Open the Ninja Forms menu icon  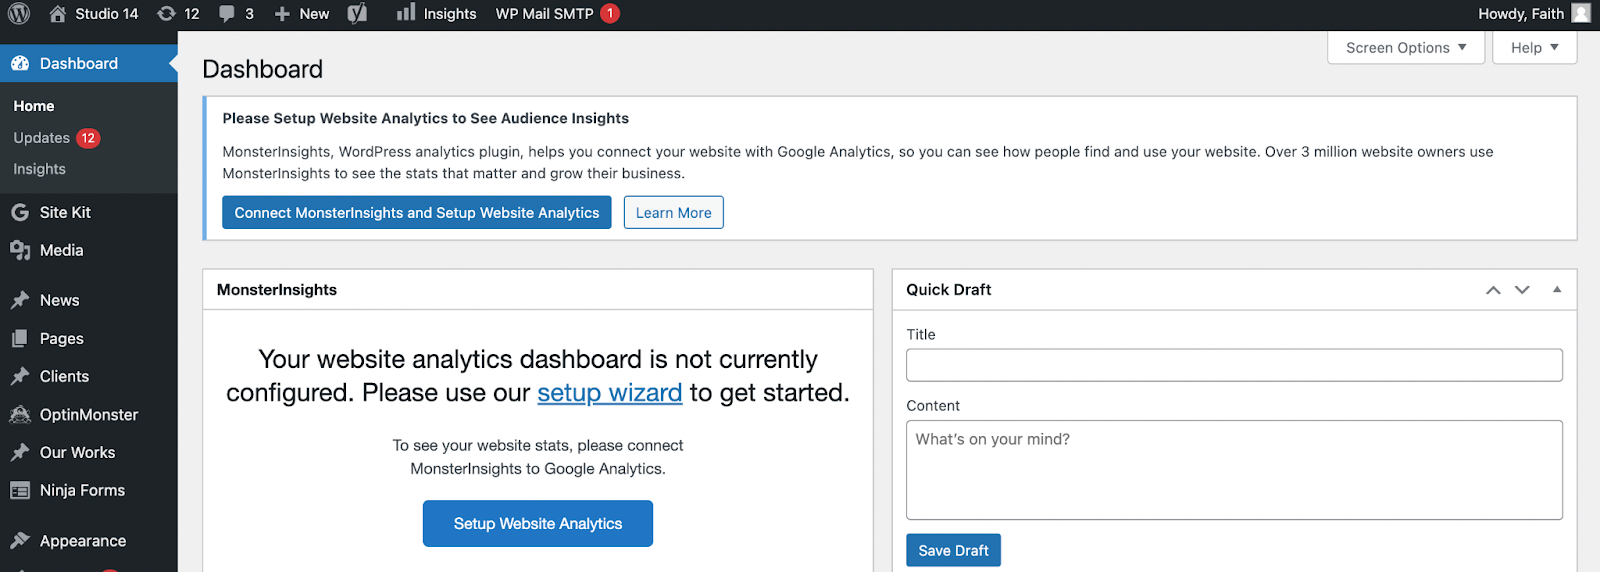(19, 490)
